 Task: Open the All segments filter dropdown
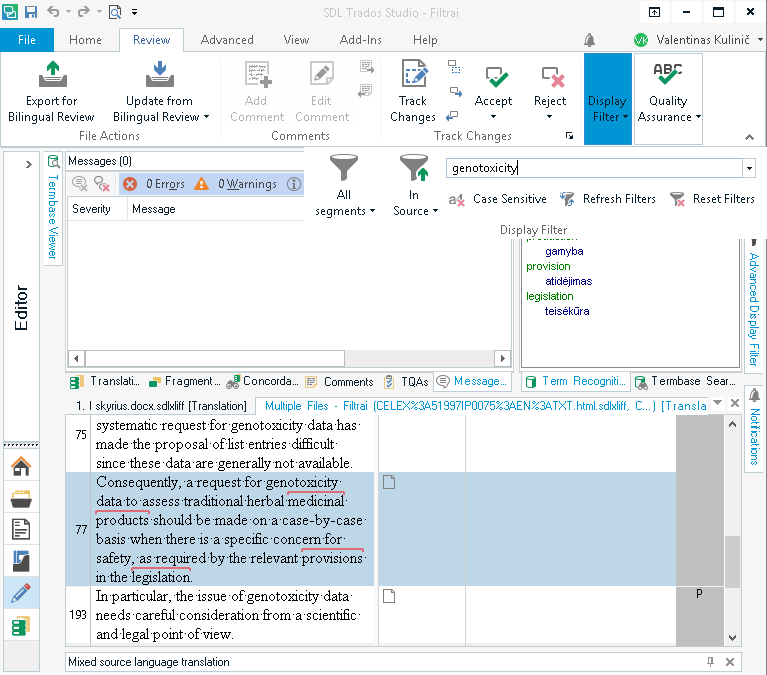click(344, 186)
